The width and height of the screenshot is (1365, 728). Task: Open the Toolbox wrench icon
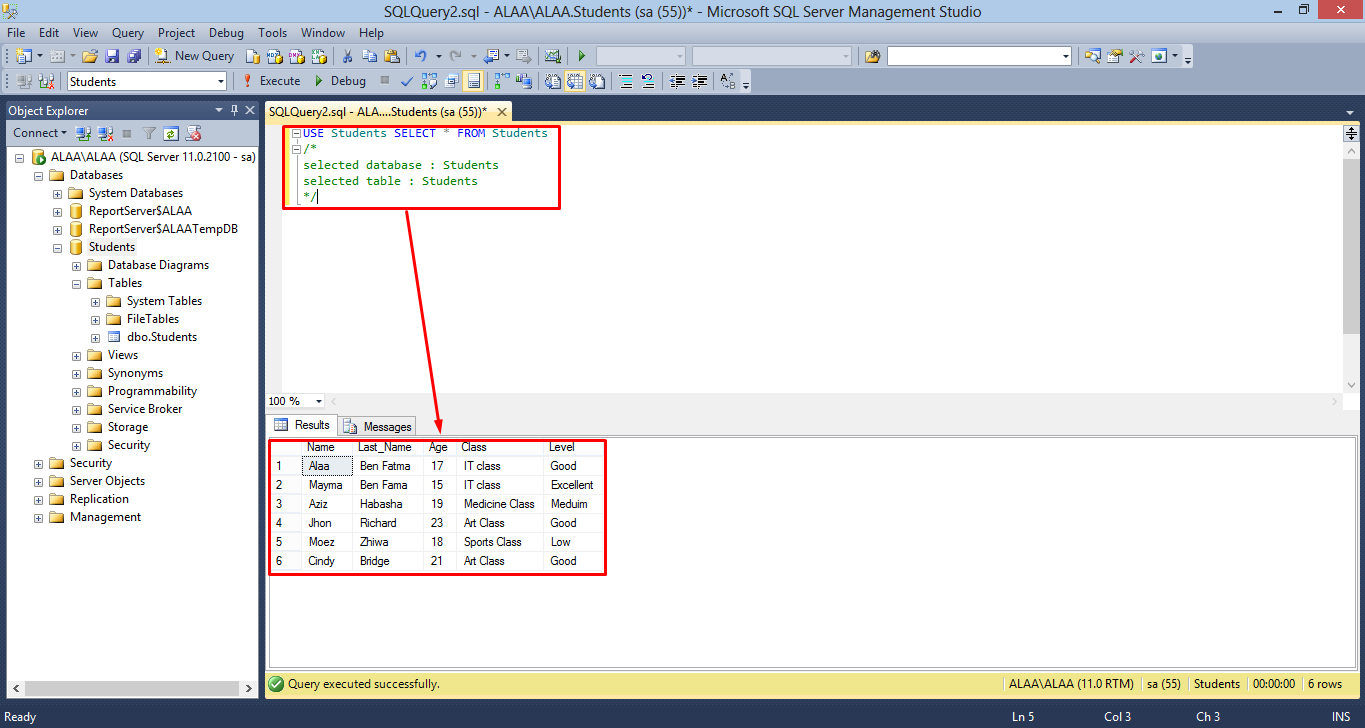pos(1136,56)
